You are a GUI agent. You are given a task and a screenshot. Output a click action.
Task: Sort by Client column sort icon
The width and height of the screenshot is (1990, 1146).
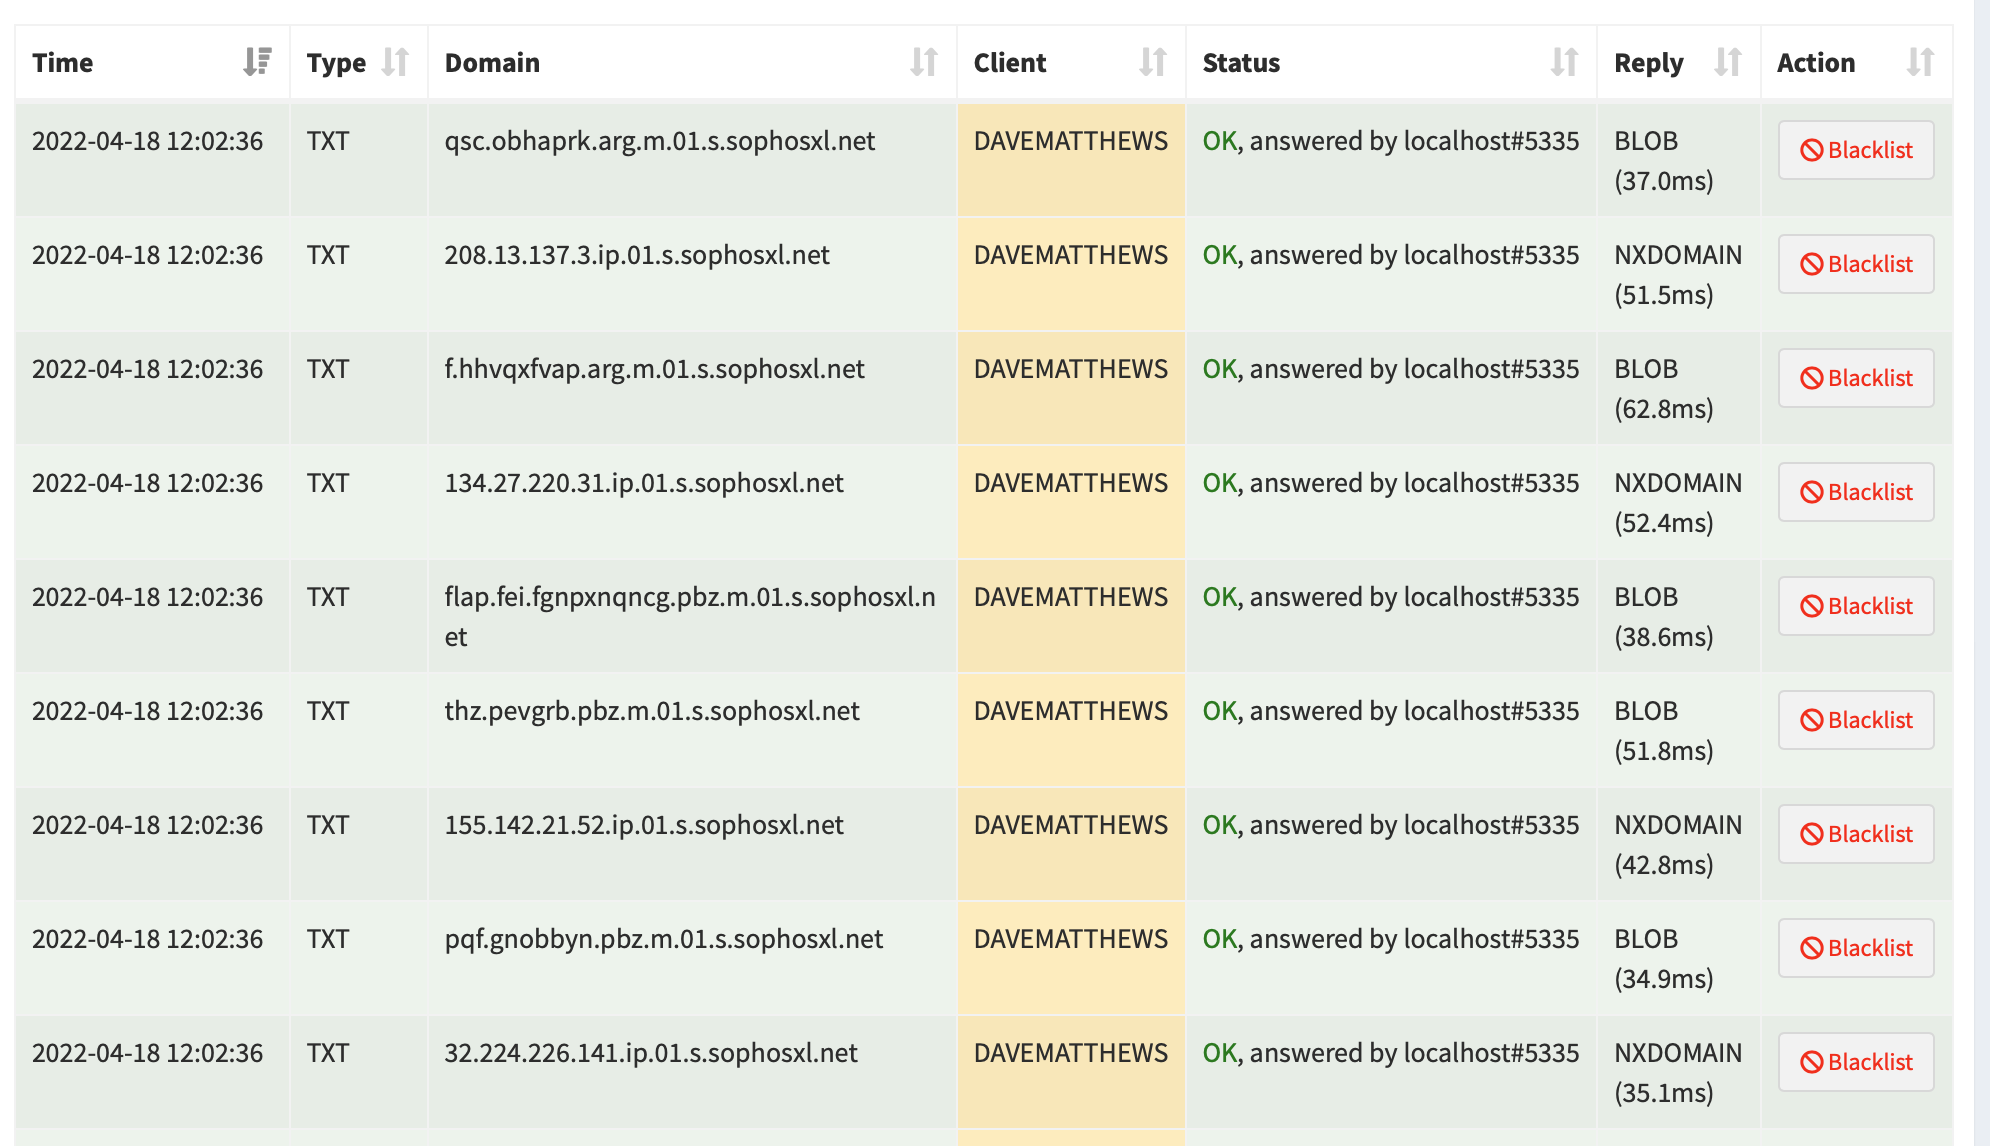tap(1153, 62)
